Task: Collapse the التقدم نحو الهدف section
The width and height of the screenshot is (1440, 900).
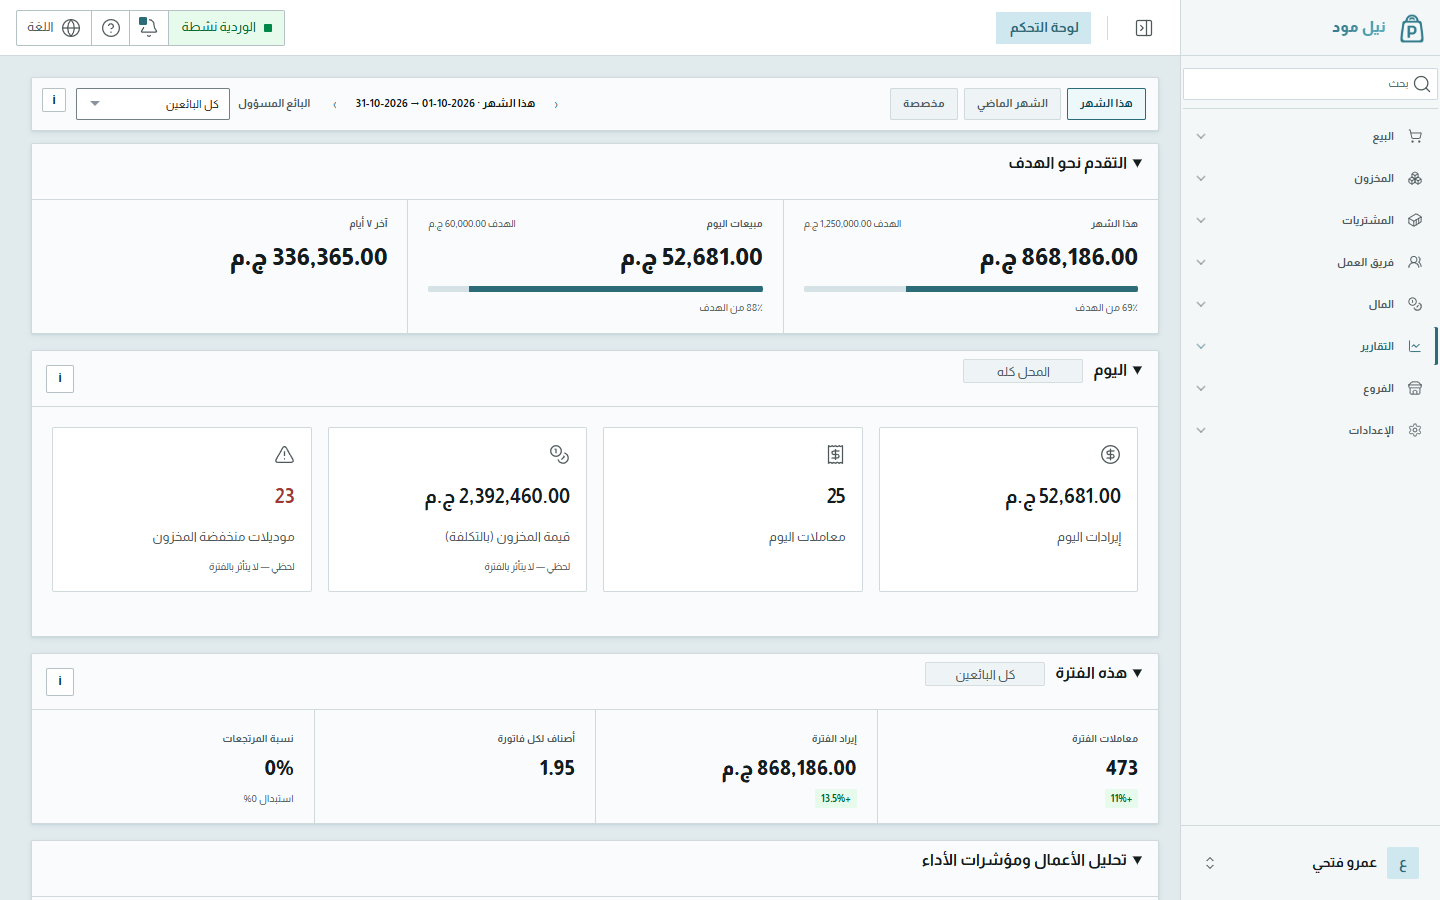Action: coord(1137,163)
